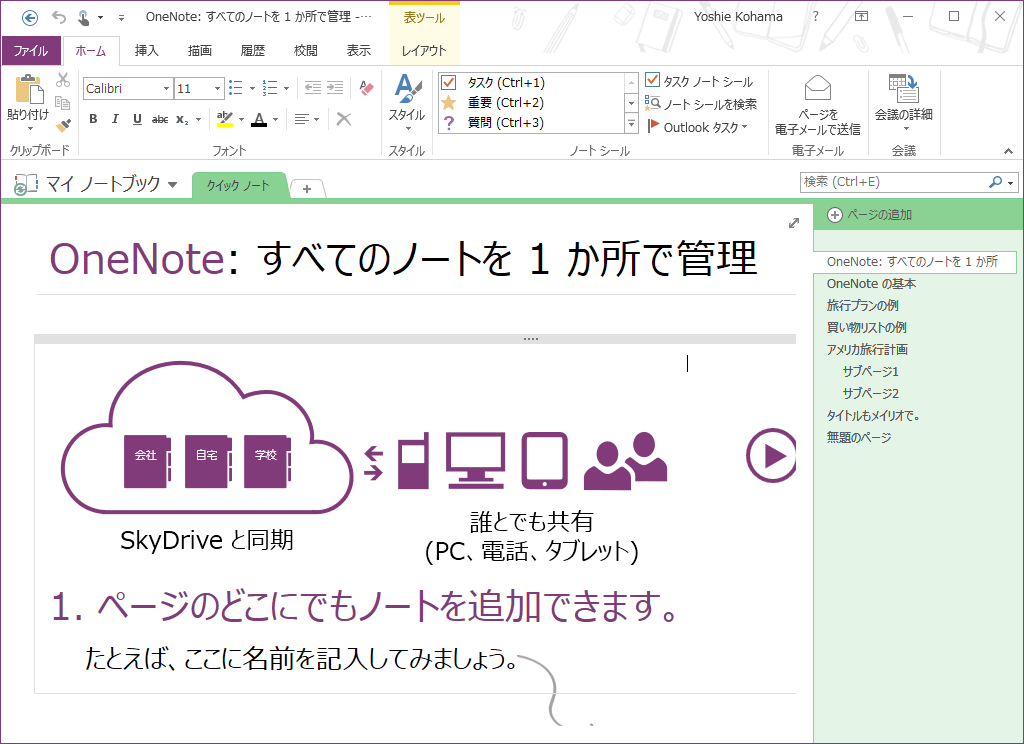The image size is (1024, 744).
Task: Open the 無題のページ page
Action: point(859,437)
